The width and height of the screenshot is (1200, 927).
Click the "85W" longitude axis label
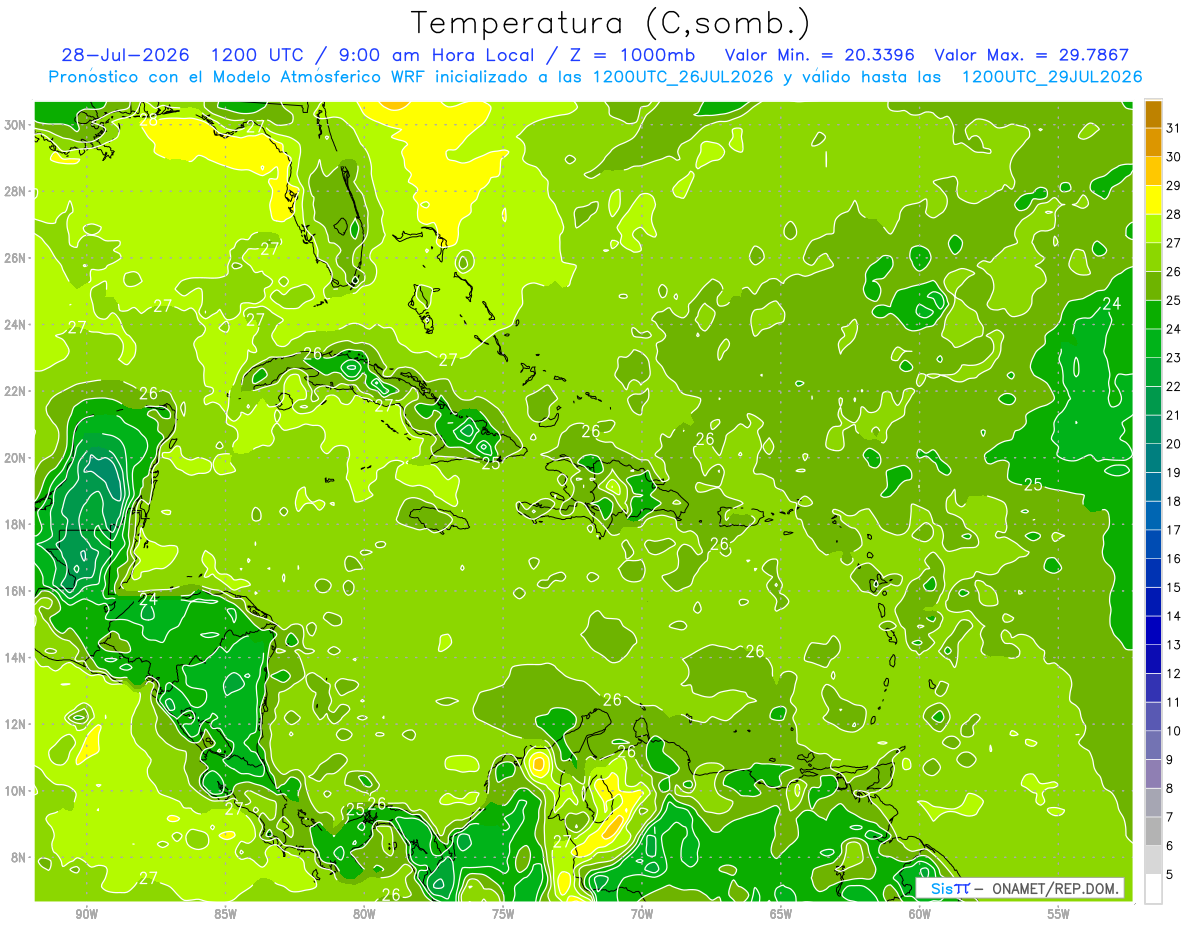(x=225, y=914)
